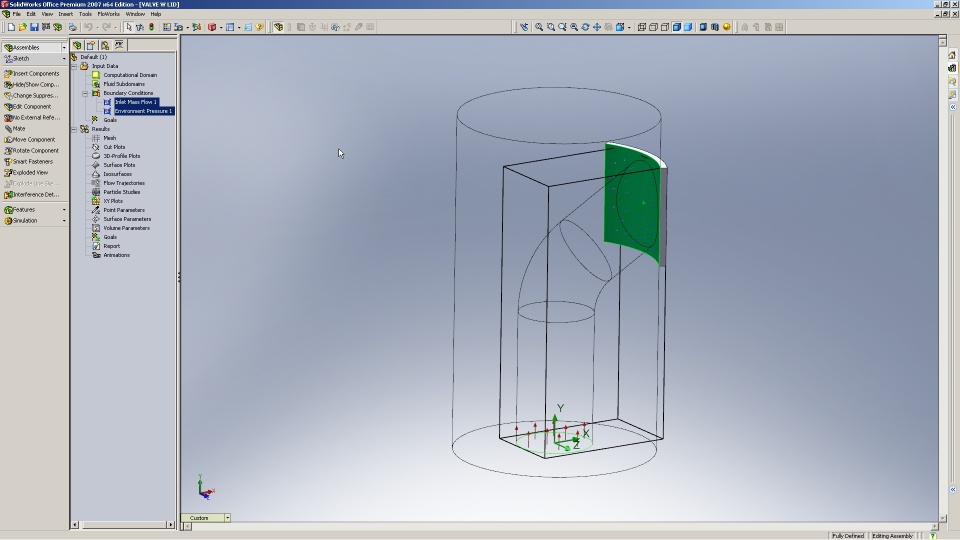Select Cut Plots under Results
Image resolution: width=960 pixels, height=540 pixels.
point(114,147)
